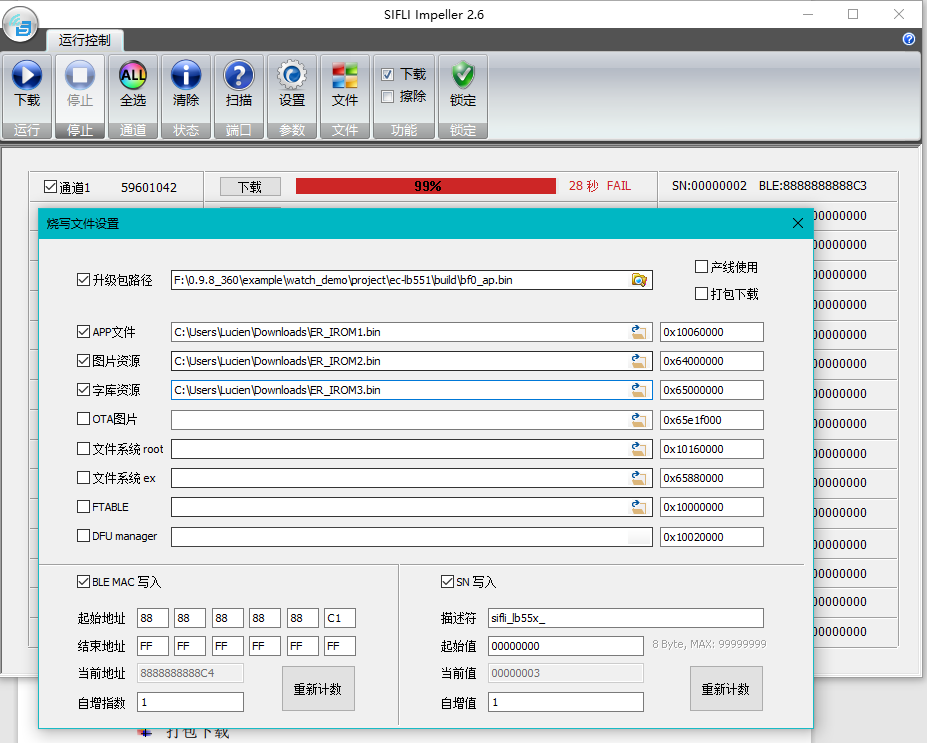Check the 产线使用 option
927x743 pixels.
tap(702, 267)
